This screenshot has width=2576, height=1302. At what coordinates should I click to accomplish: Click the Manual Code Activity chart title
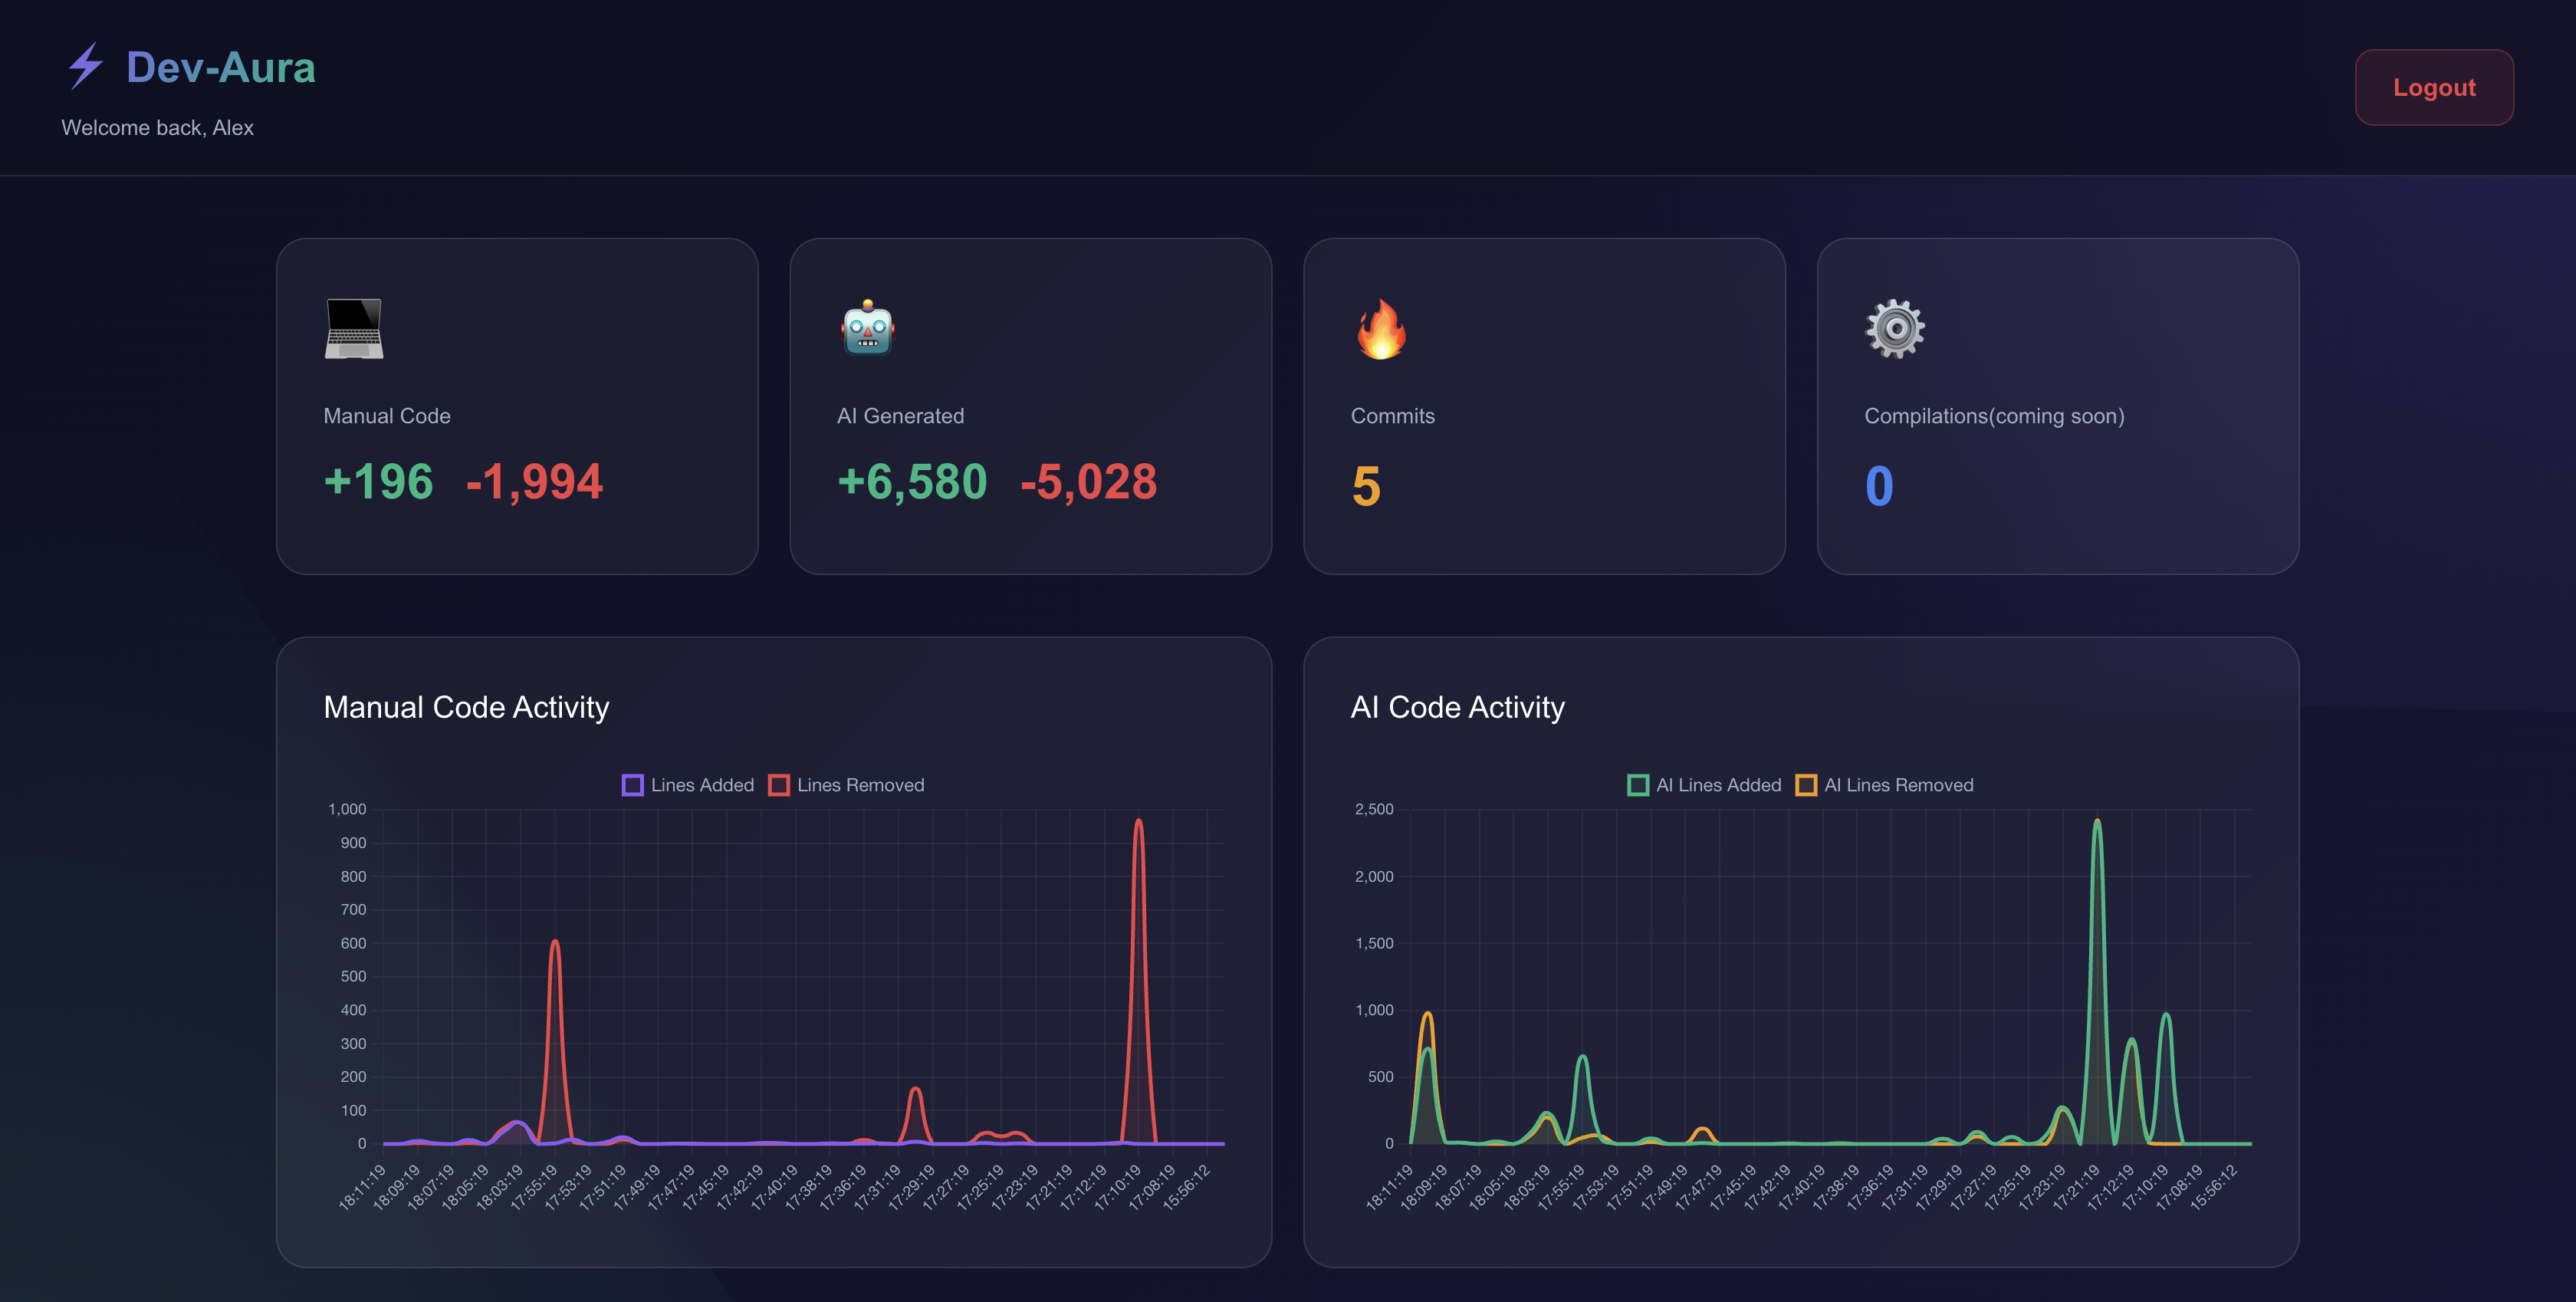point(466,707)
